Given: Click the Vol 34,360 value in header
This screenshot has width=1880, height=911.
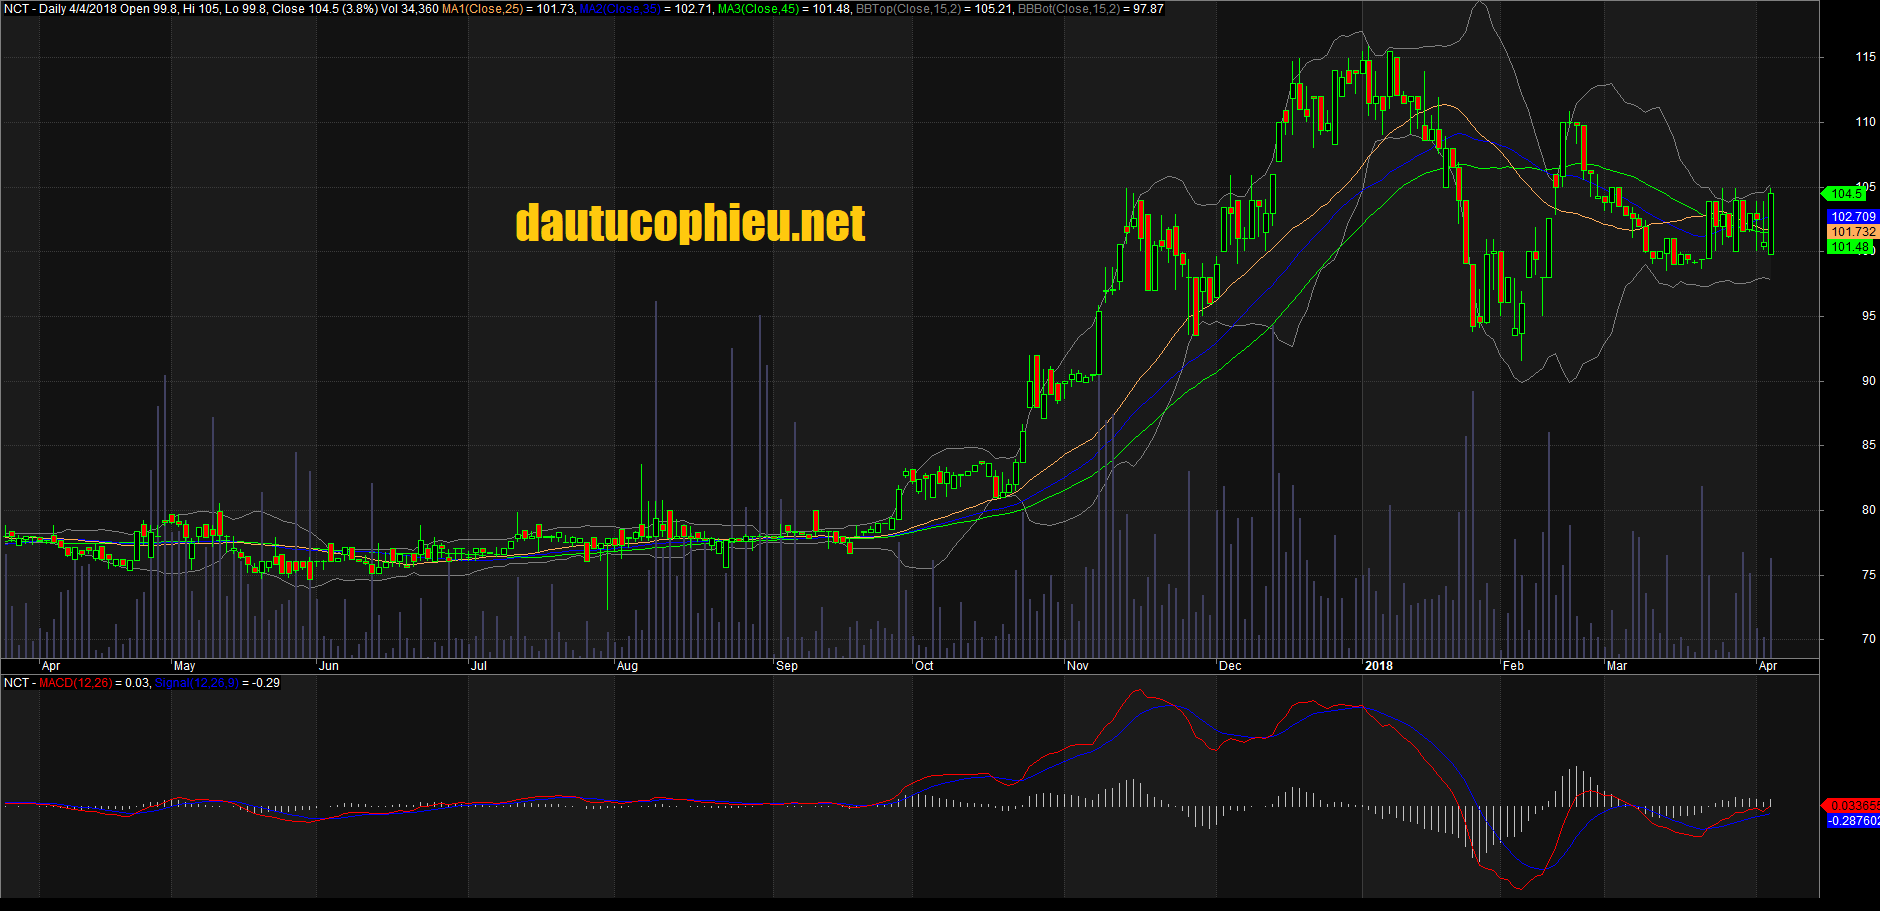Looking at the screenshot, I should 409,9.
